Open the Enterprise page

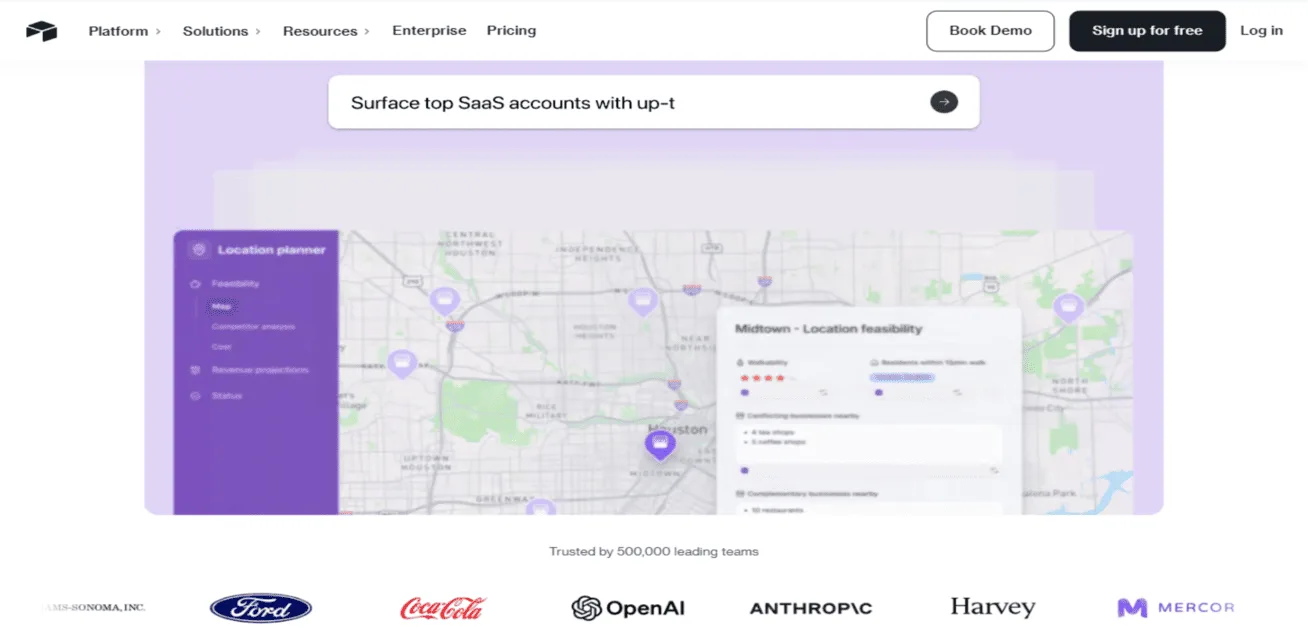[429, 31]
